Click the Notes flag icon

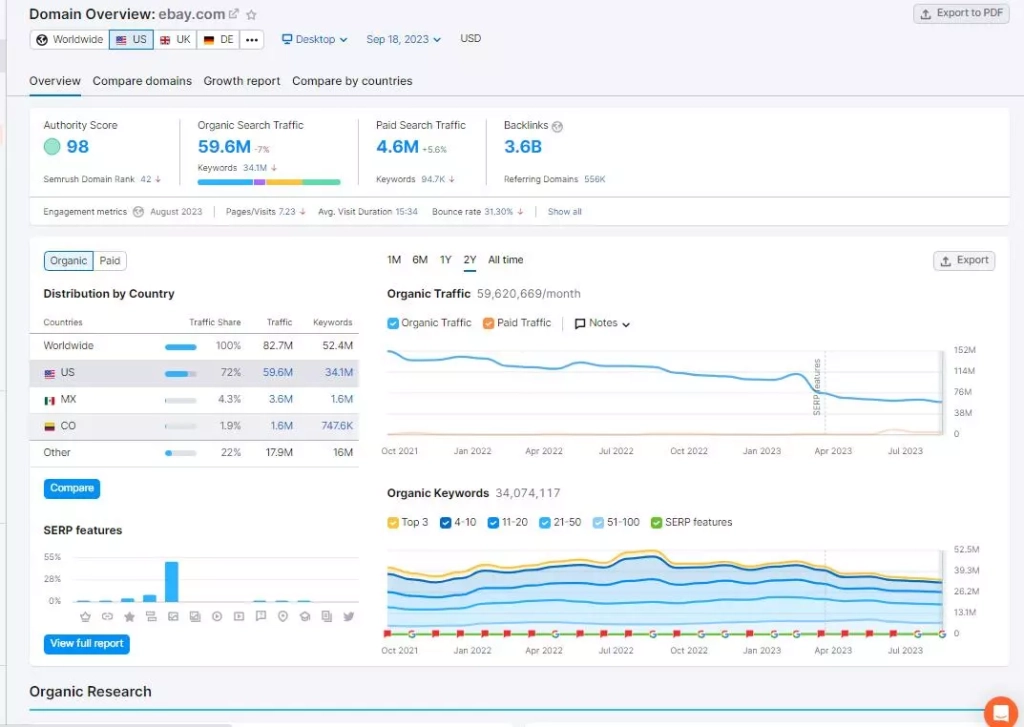pyautogui.click(x=579, y=323)
